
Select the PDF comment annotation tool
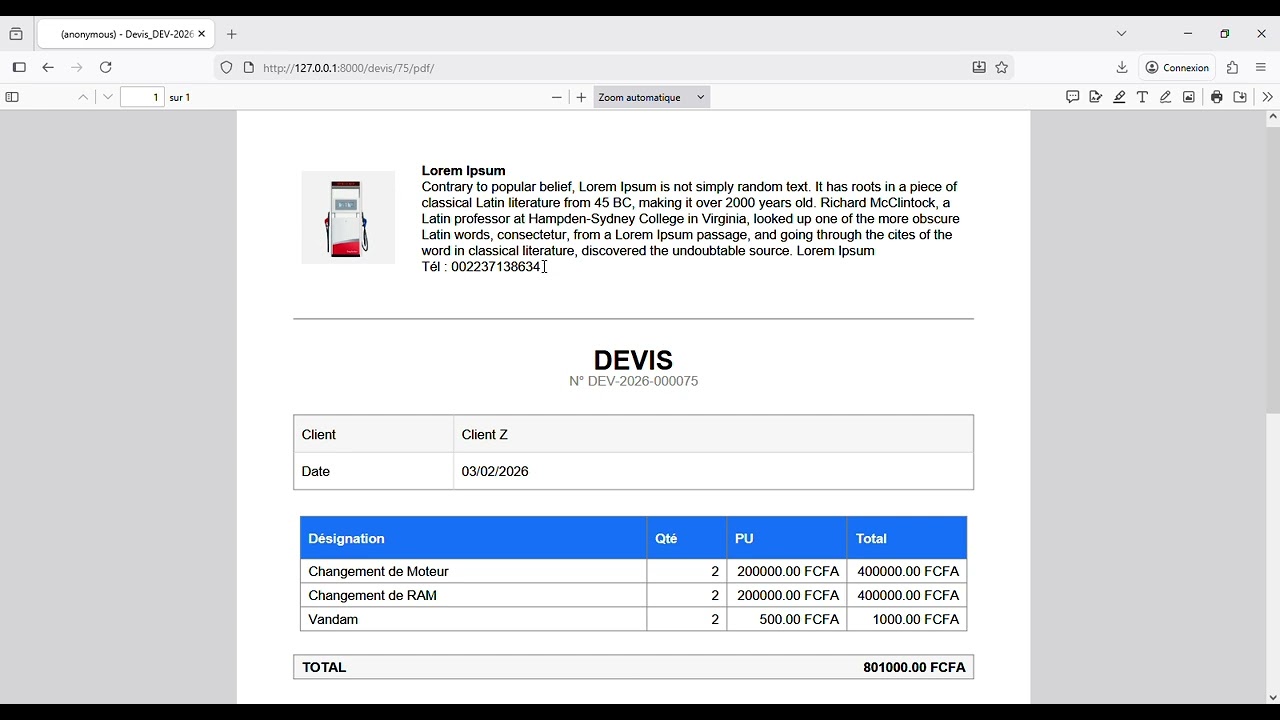point(1072,97)
